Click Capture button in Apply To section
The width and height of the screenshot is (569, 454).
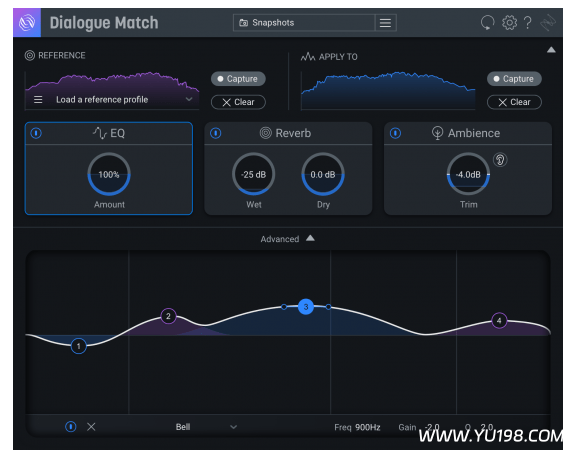pos(514,79)
